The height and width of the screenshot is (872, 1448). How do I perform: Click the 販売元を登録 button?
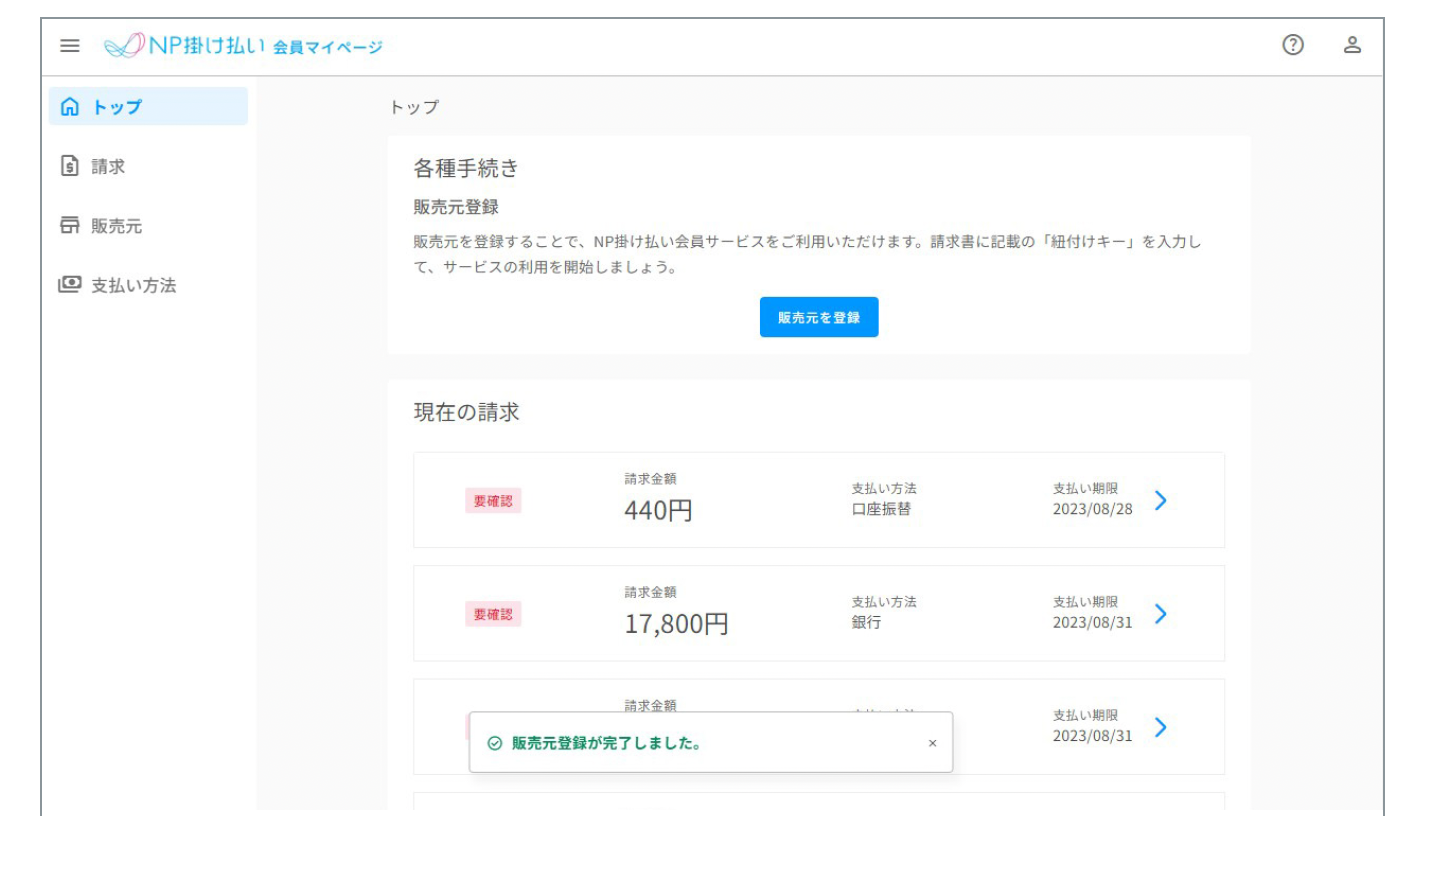pos(818,317)
